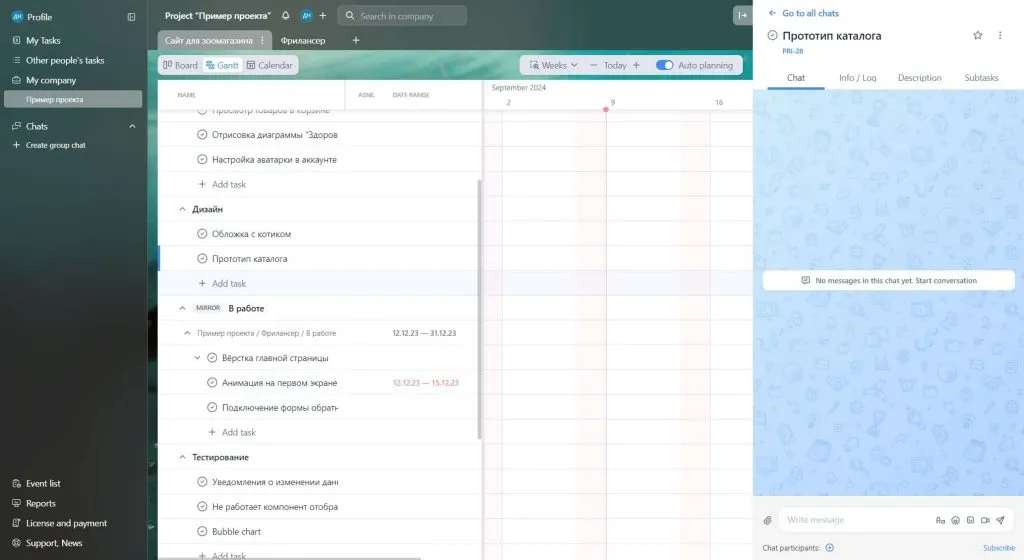The height and width of the screenshot is (560, 1024).
Task: Complete task via circle in chat header
Action: (x=772, y=35)
